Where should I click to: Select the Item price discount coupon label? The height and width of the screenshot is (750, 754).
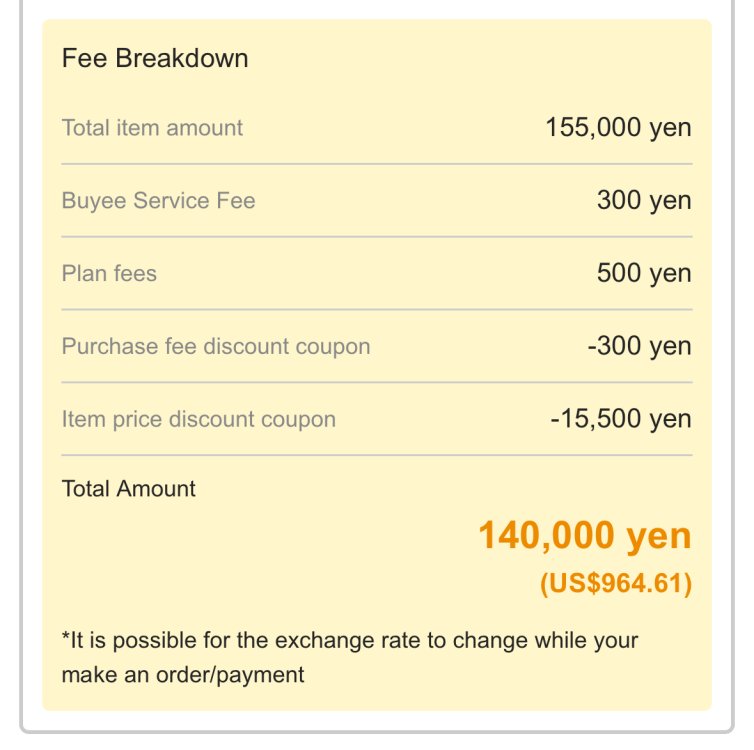[x=199, y=420]
